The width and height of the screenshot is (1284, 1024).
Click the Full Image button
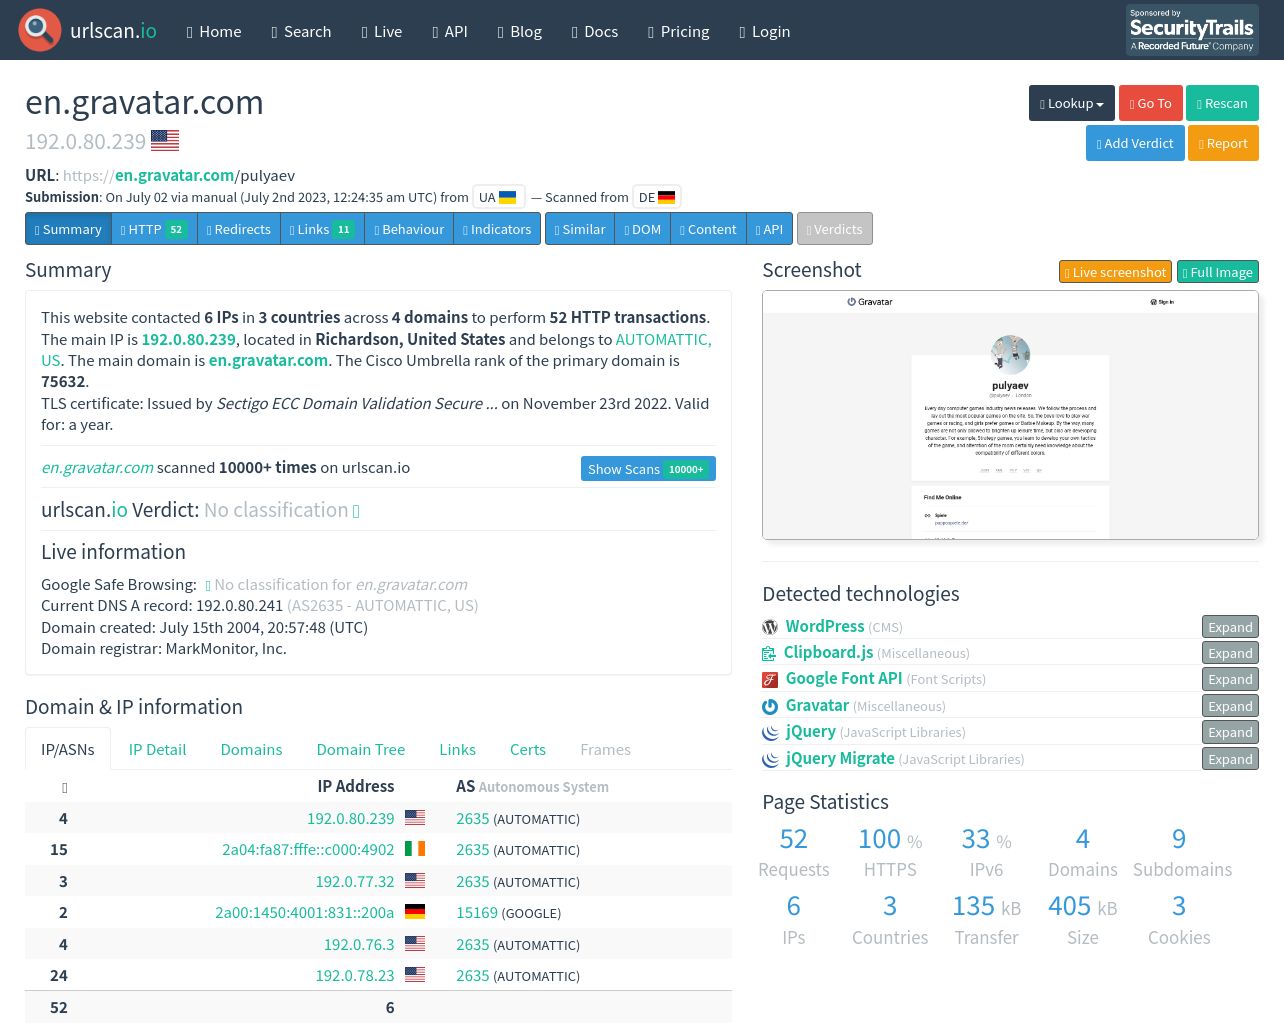(x=1217, y=272)
